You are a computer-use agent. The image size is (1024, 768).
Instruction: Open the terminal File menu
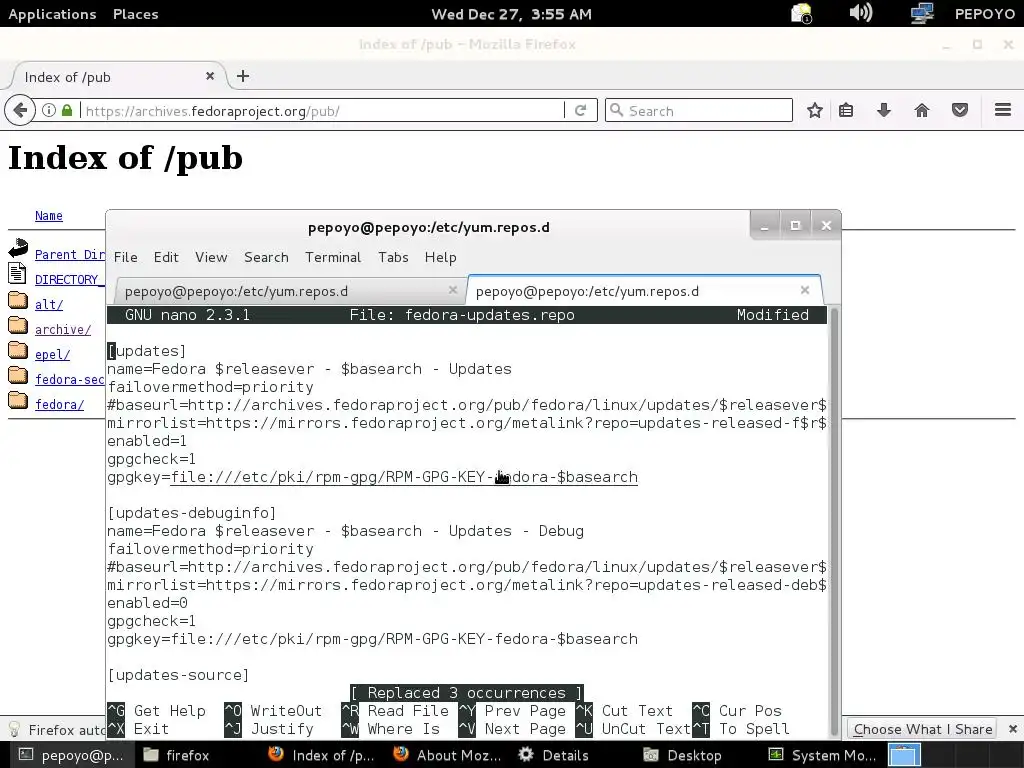(x=125, y=257)
